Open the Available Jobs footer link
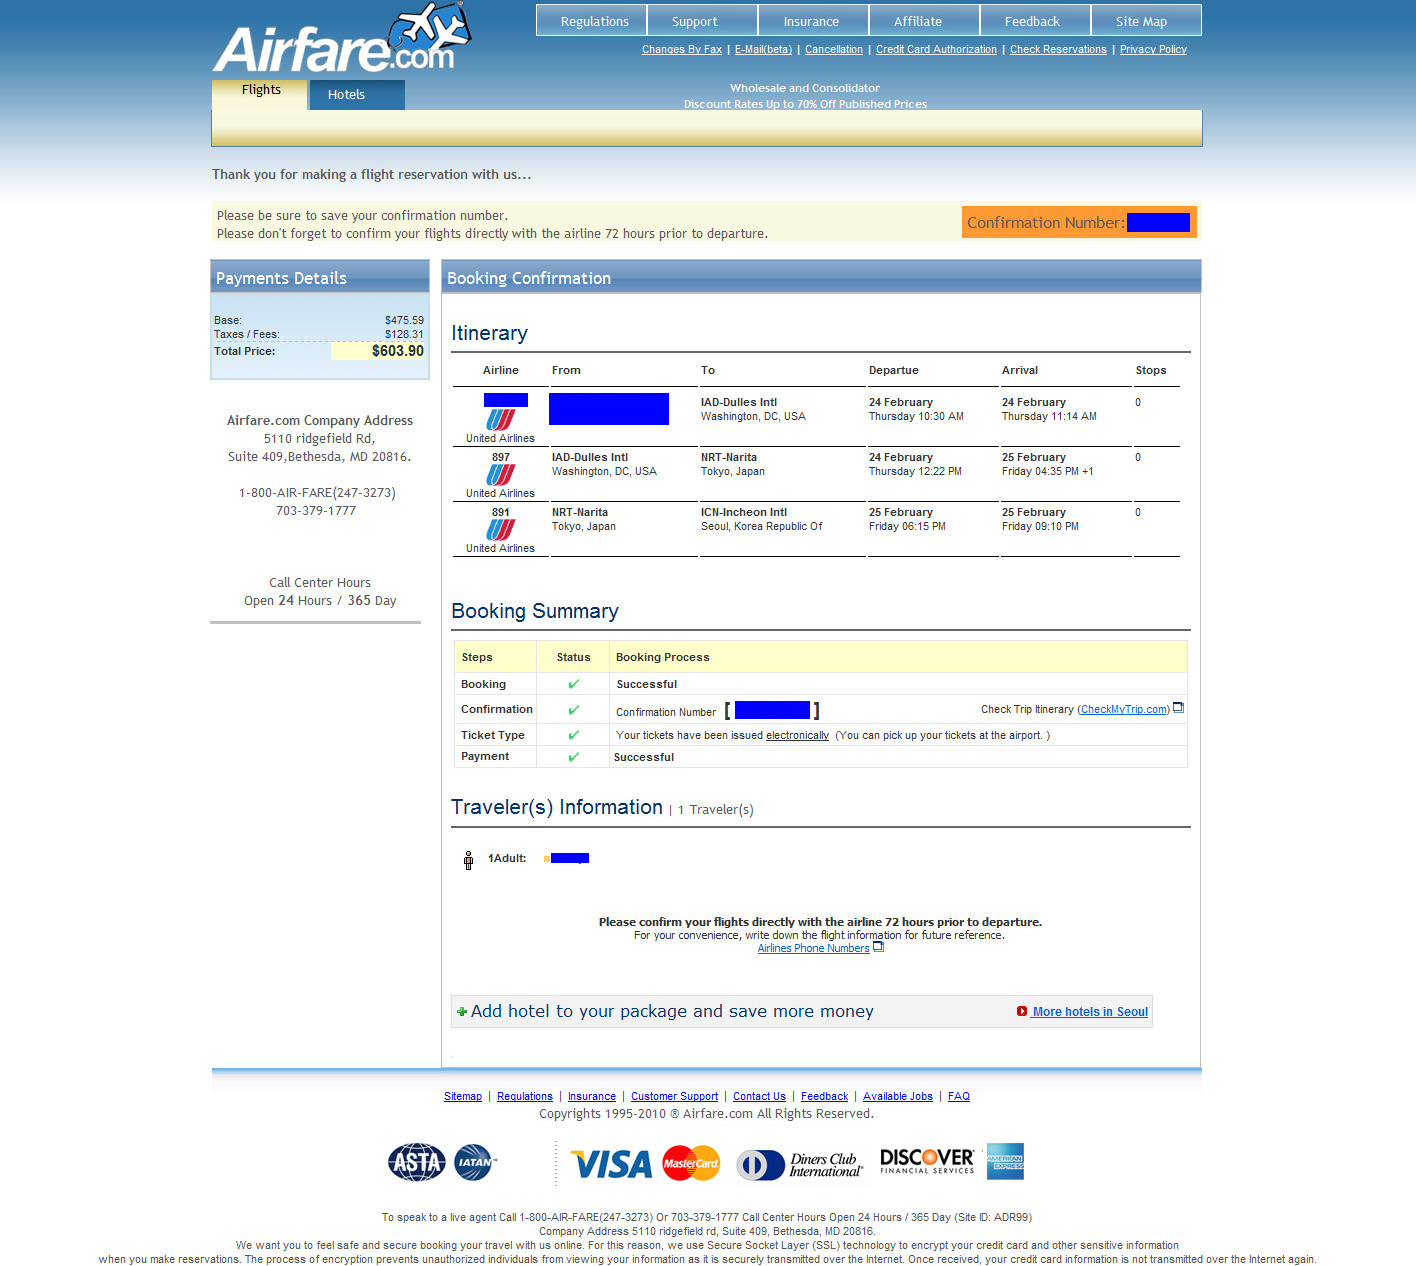Image resolution: width=1416 pixels, height=1266 pixels. [898, 1096]
